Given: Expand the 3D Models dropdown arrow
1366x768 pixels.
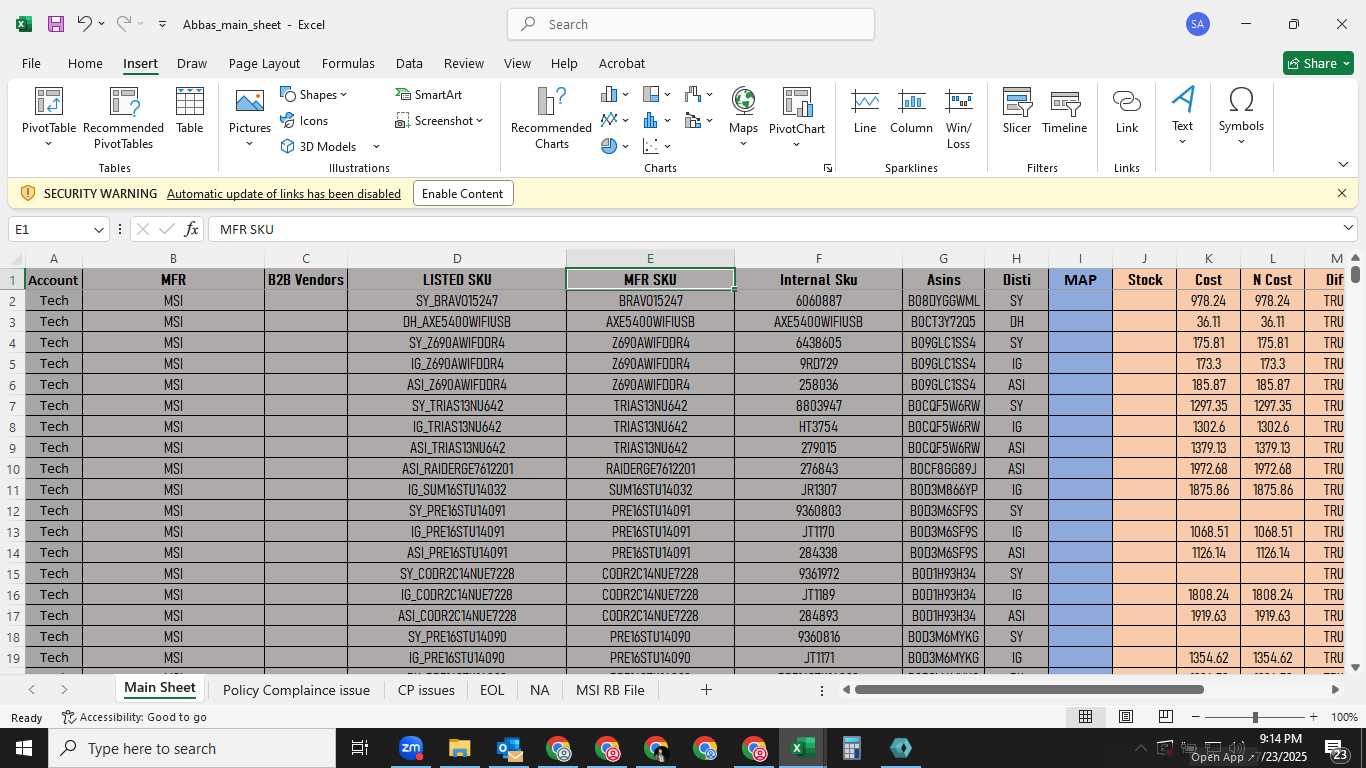Looking at the screenshot, I should [x=376, y=147].
